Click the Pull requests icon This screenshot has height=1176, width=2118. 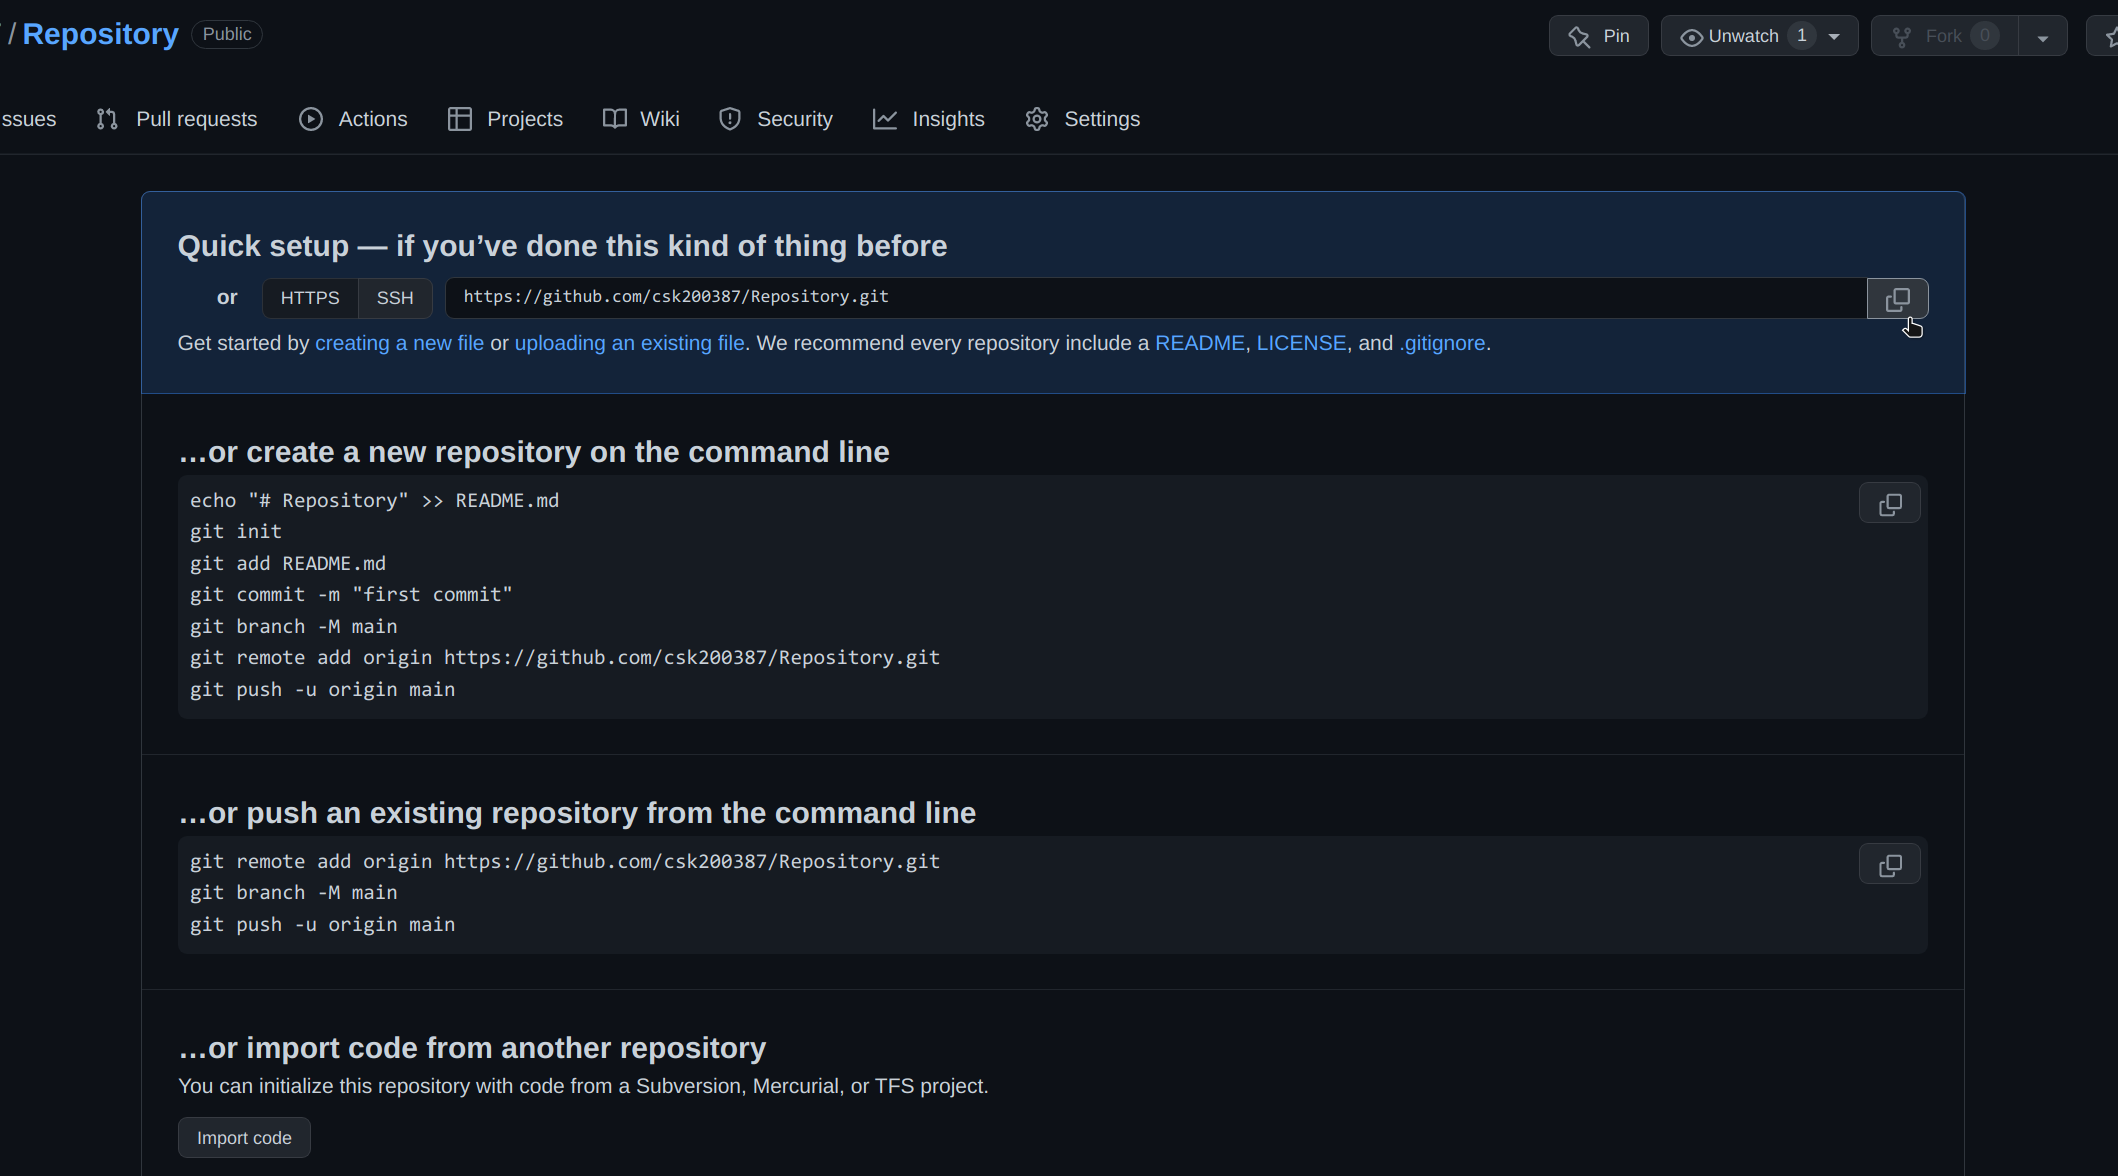[107, 119]
